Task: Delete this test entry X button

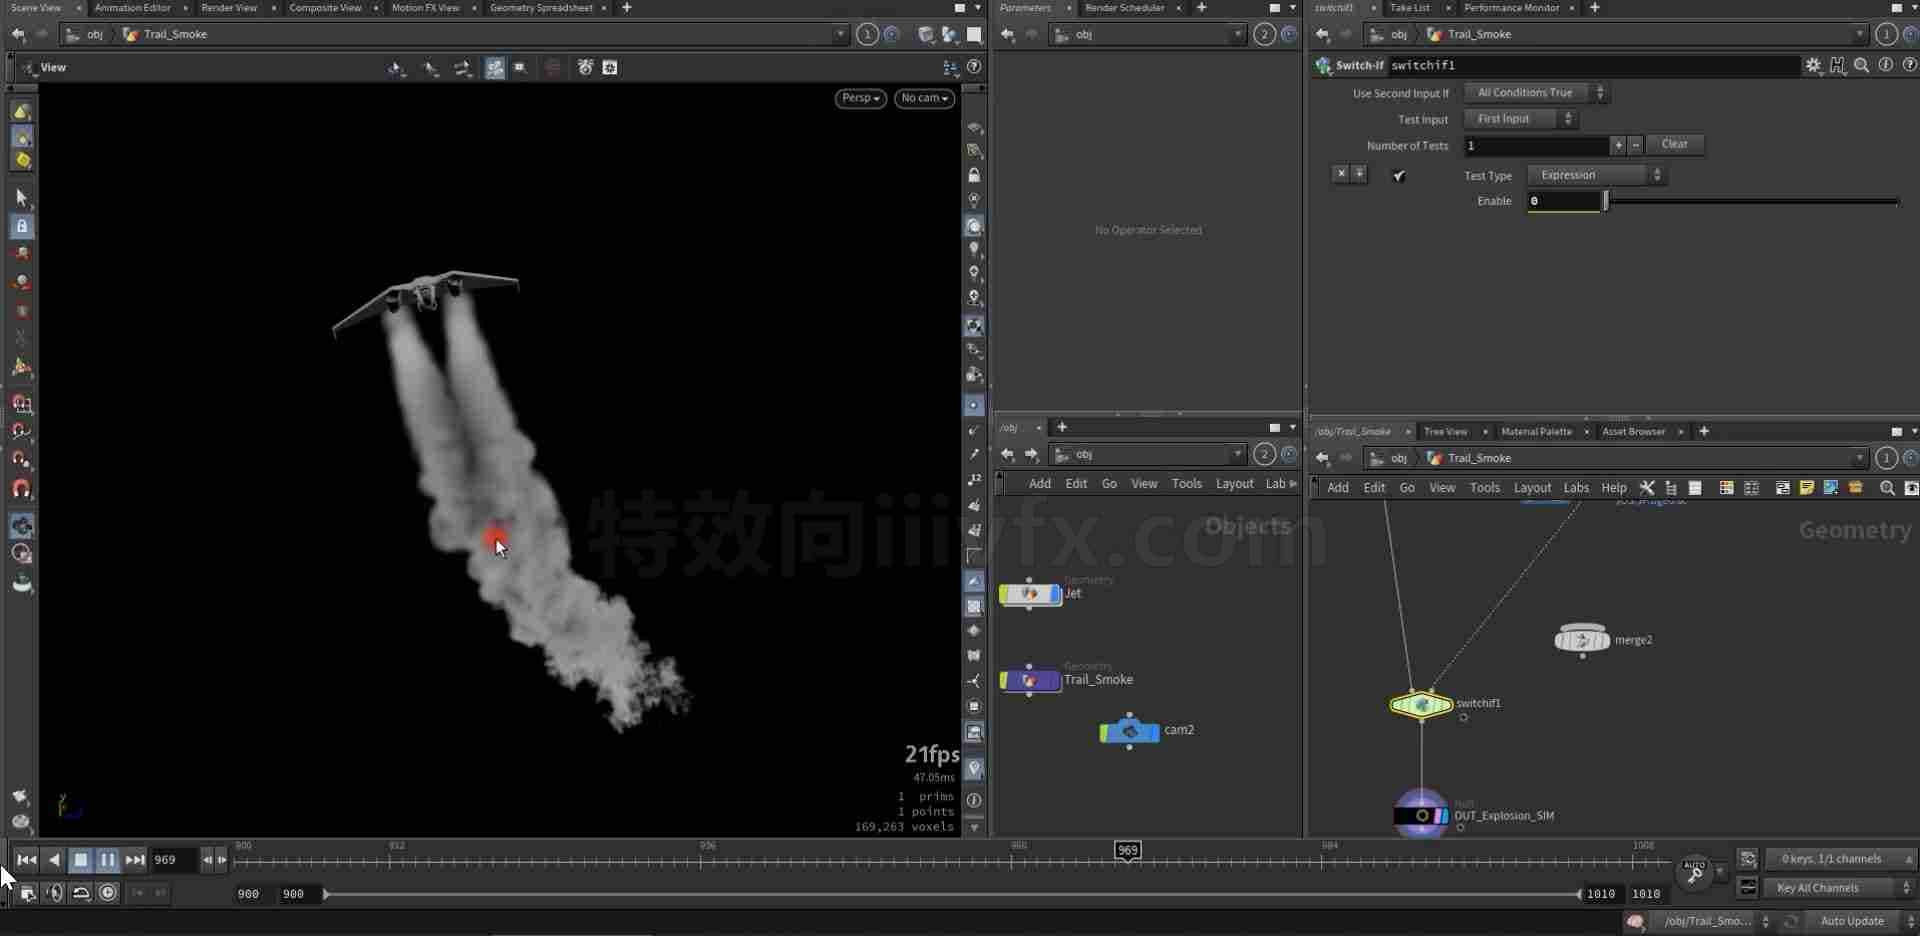Action: pos(1341,174)
